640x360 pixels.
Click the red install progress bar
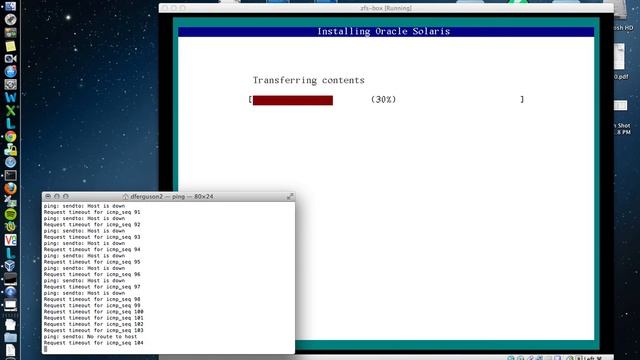point(293,100)
